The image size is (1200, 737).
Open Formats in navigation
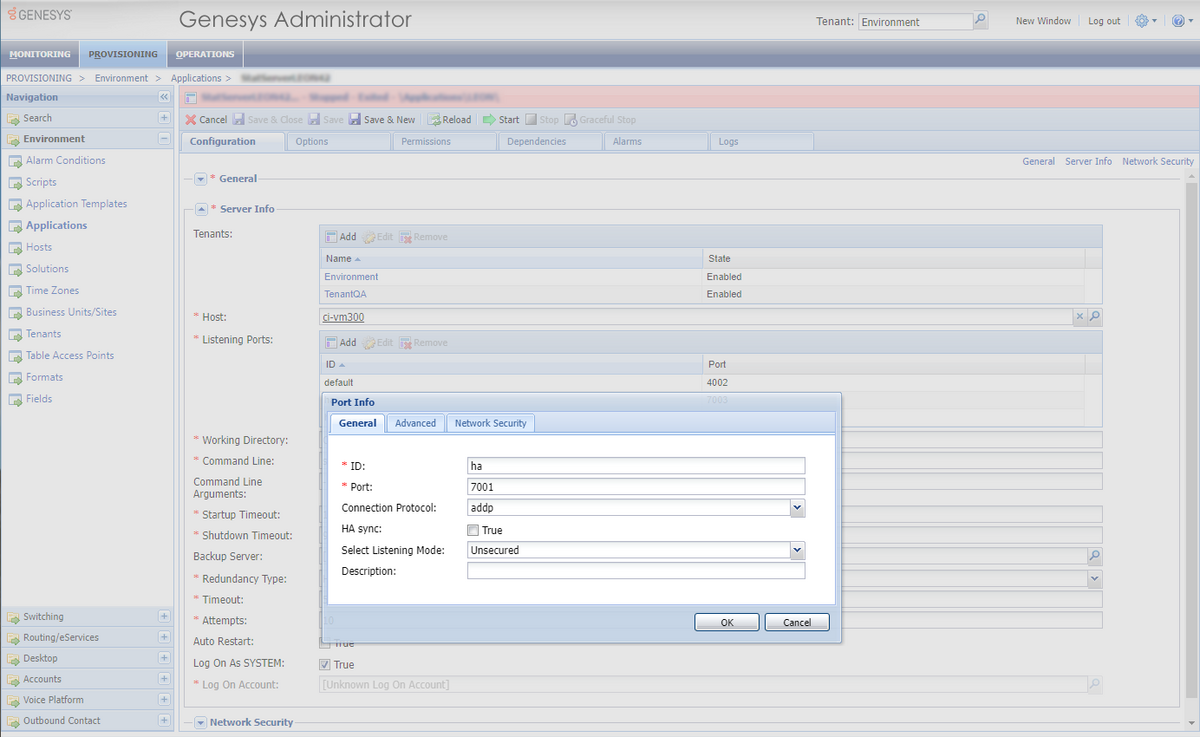pyautogui.click(x=44, y=377)
